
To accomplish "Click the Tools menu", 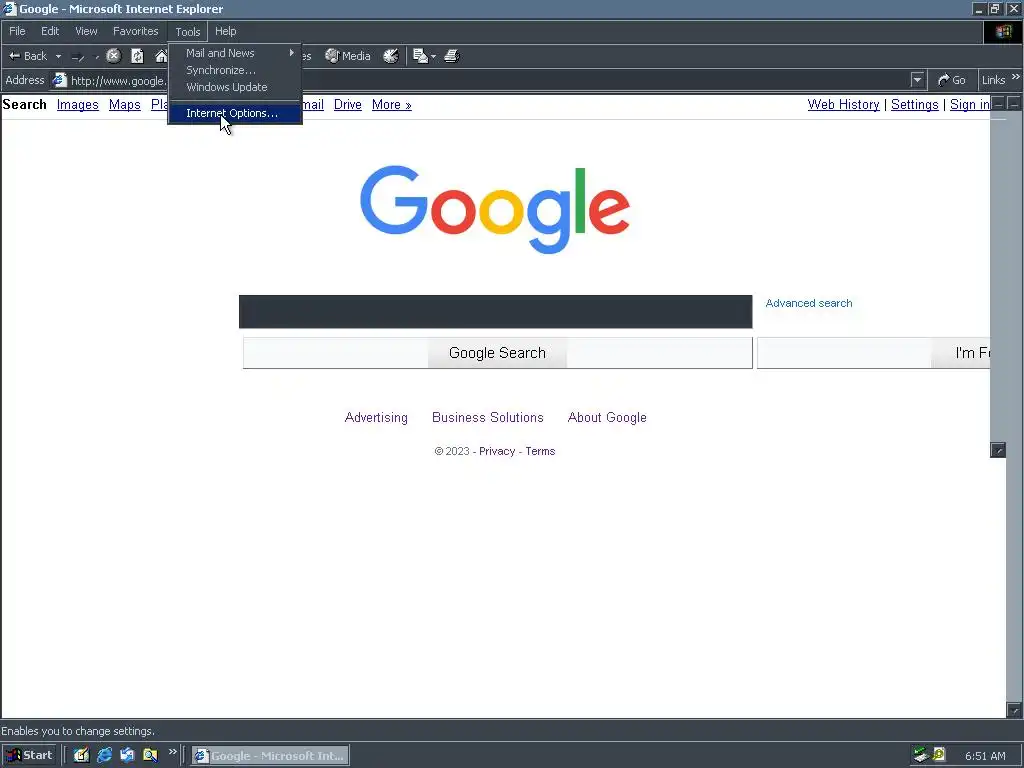I will tap(187, 31).
